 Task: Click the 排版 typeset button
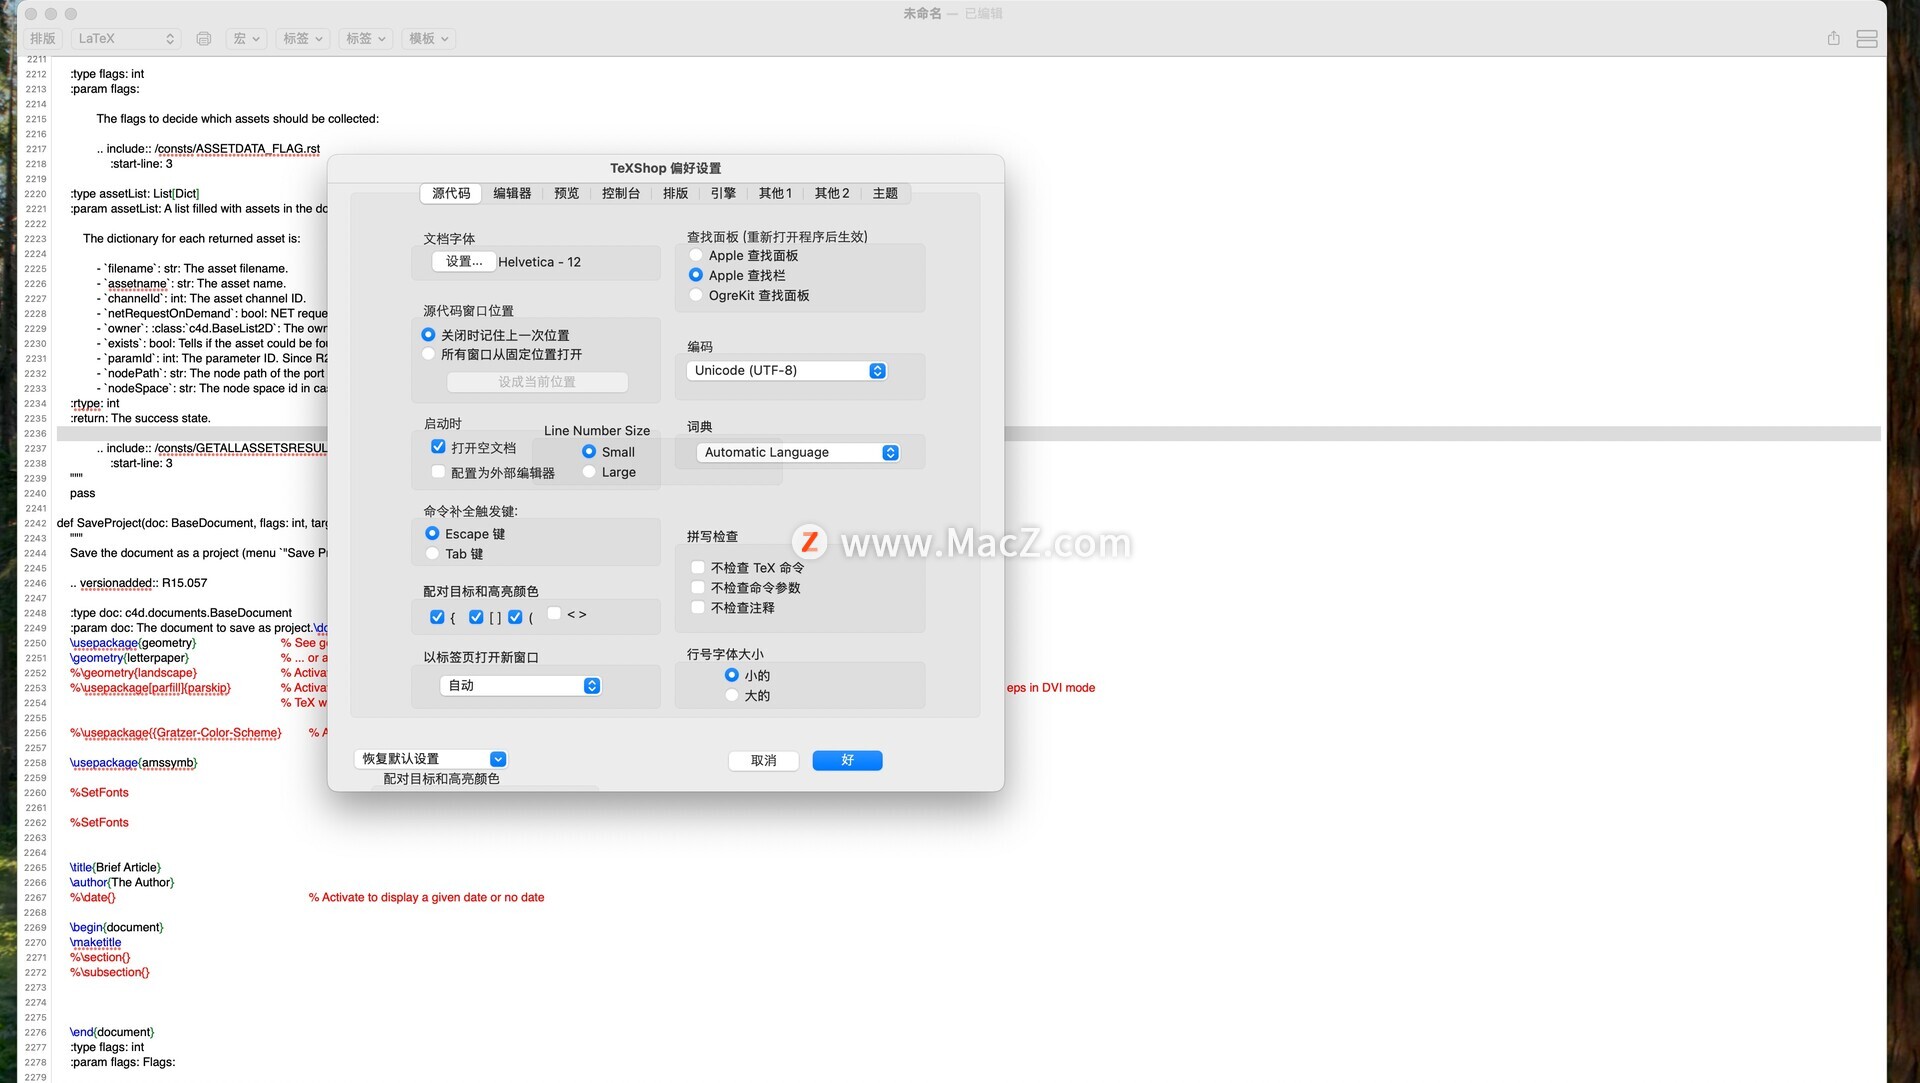(43, 39)
